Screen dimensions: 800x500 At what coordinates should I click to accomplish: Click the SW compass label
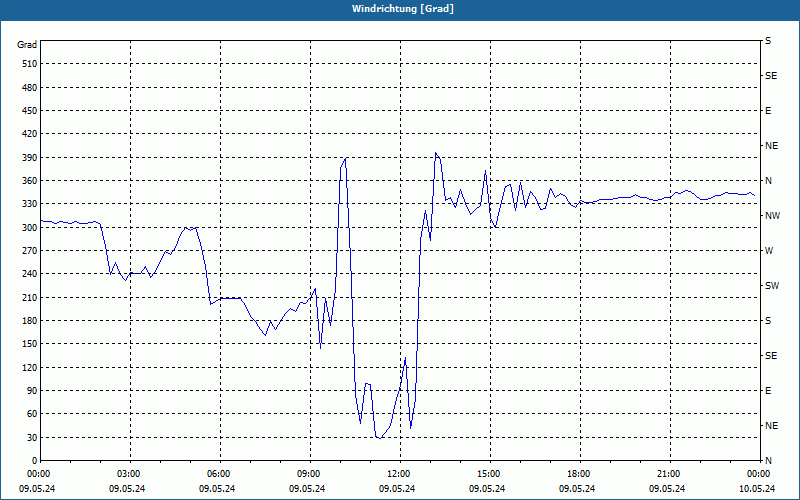click(772, 286)
